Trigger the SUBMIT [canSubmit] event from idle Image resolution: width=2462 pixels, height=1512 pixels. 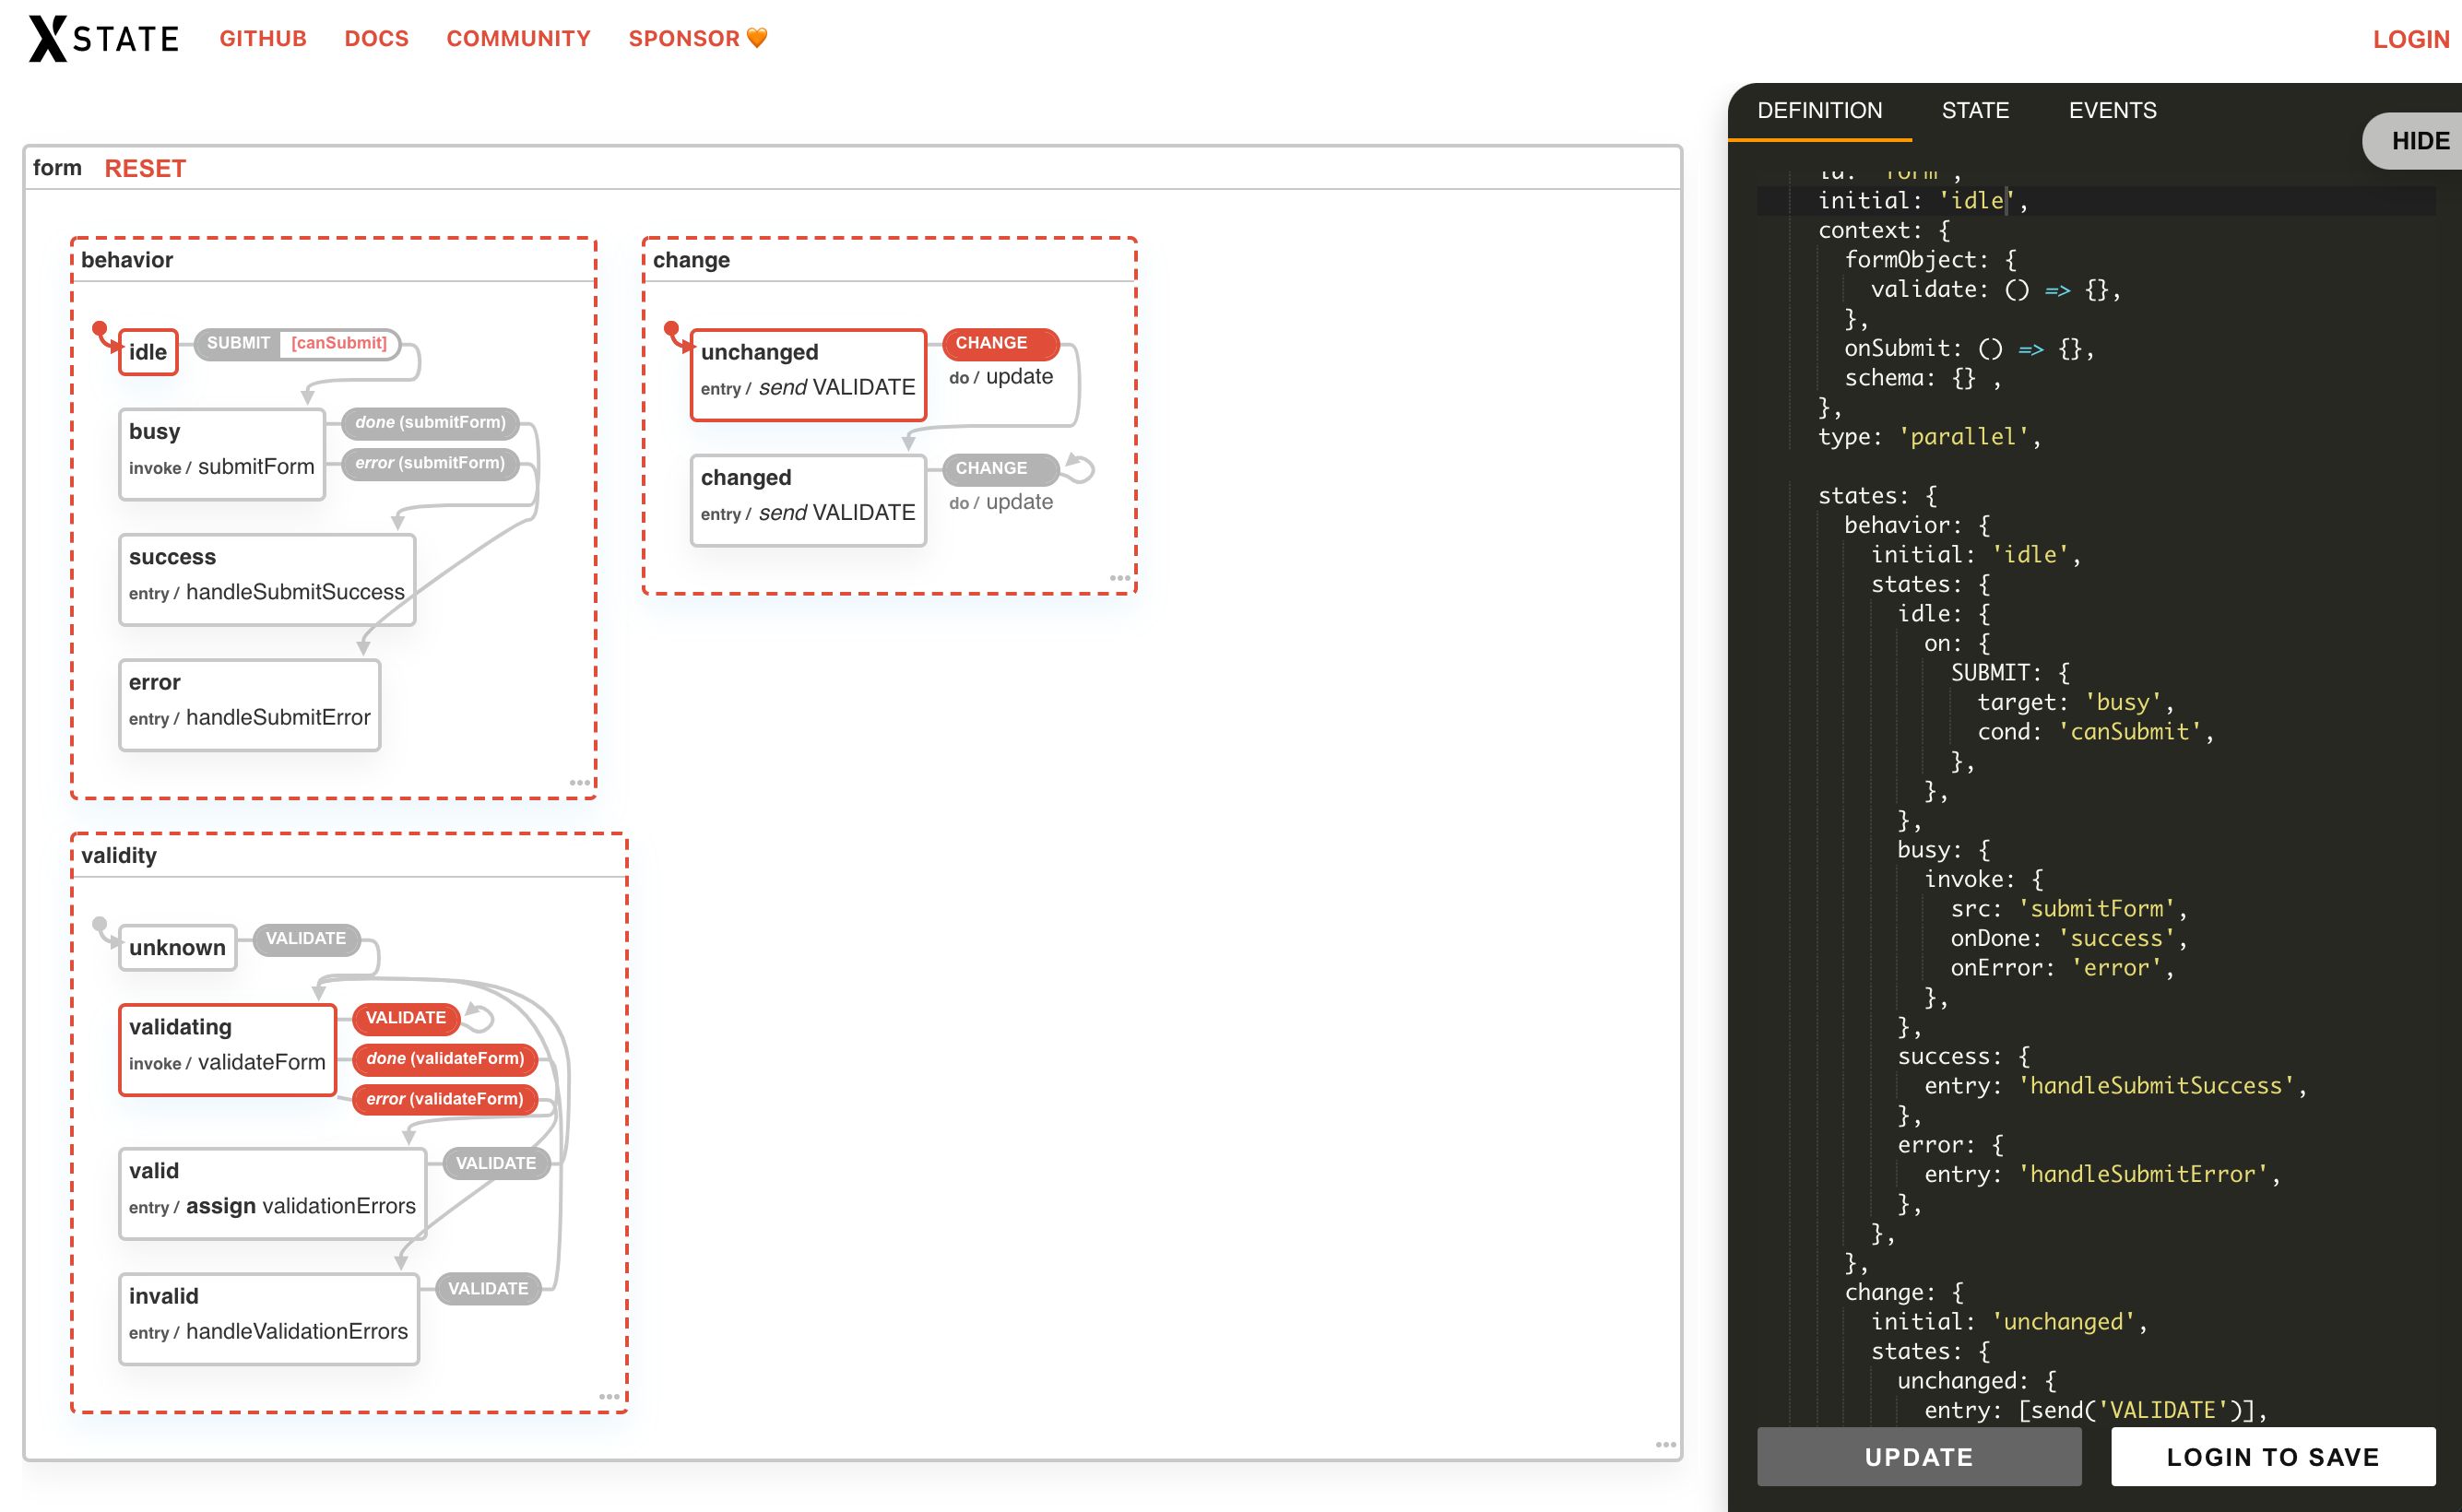(296, 343)
